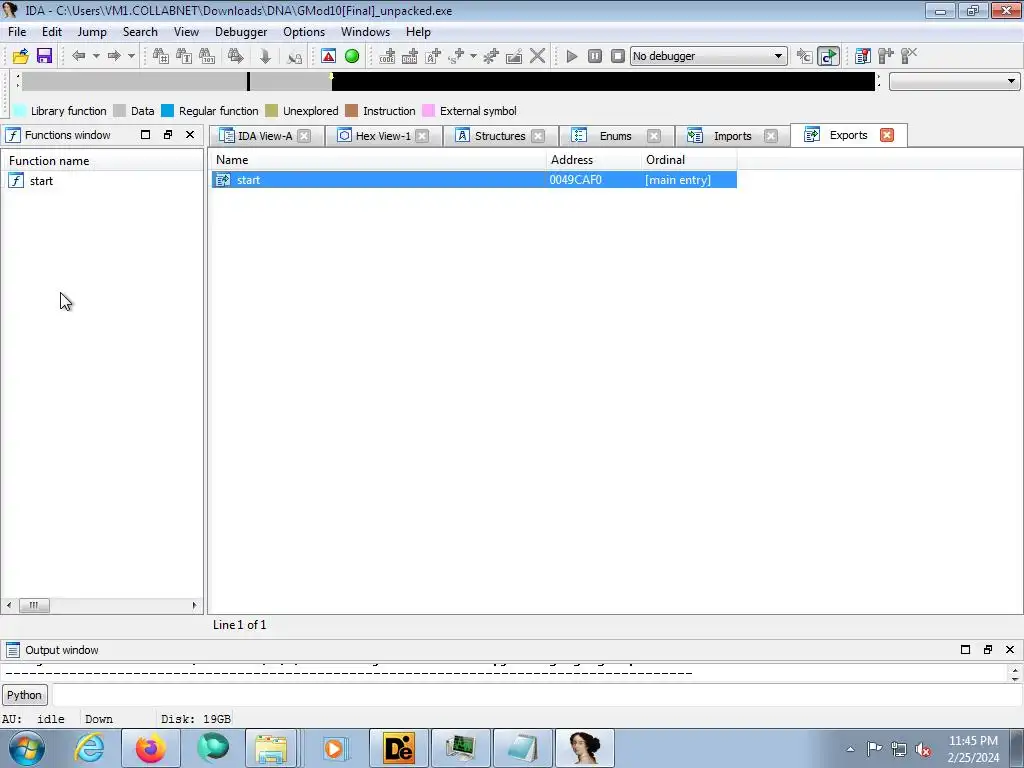Jump forward with the right arrow icon

[114, 56]
